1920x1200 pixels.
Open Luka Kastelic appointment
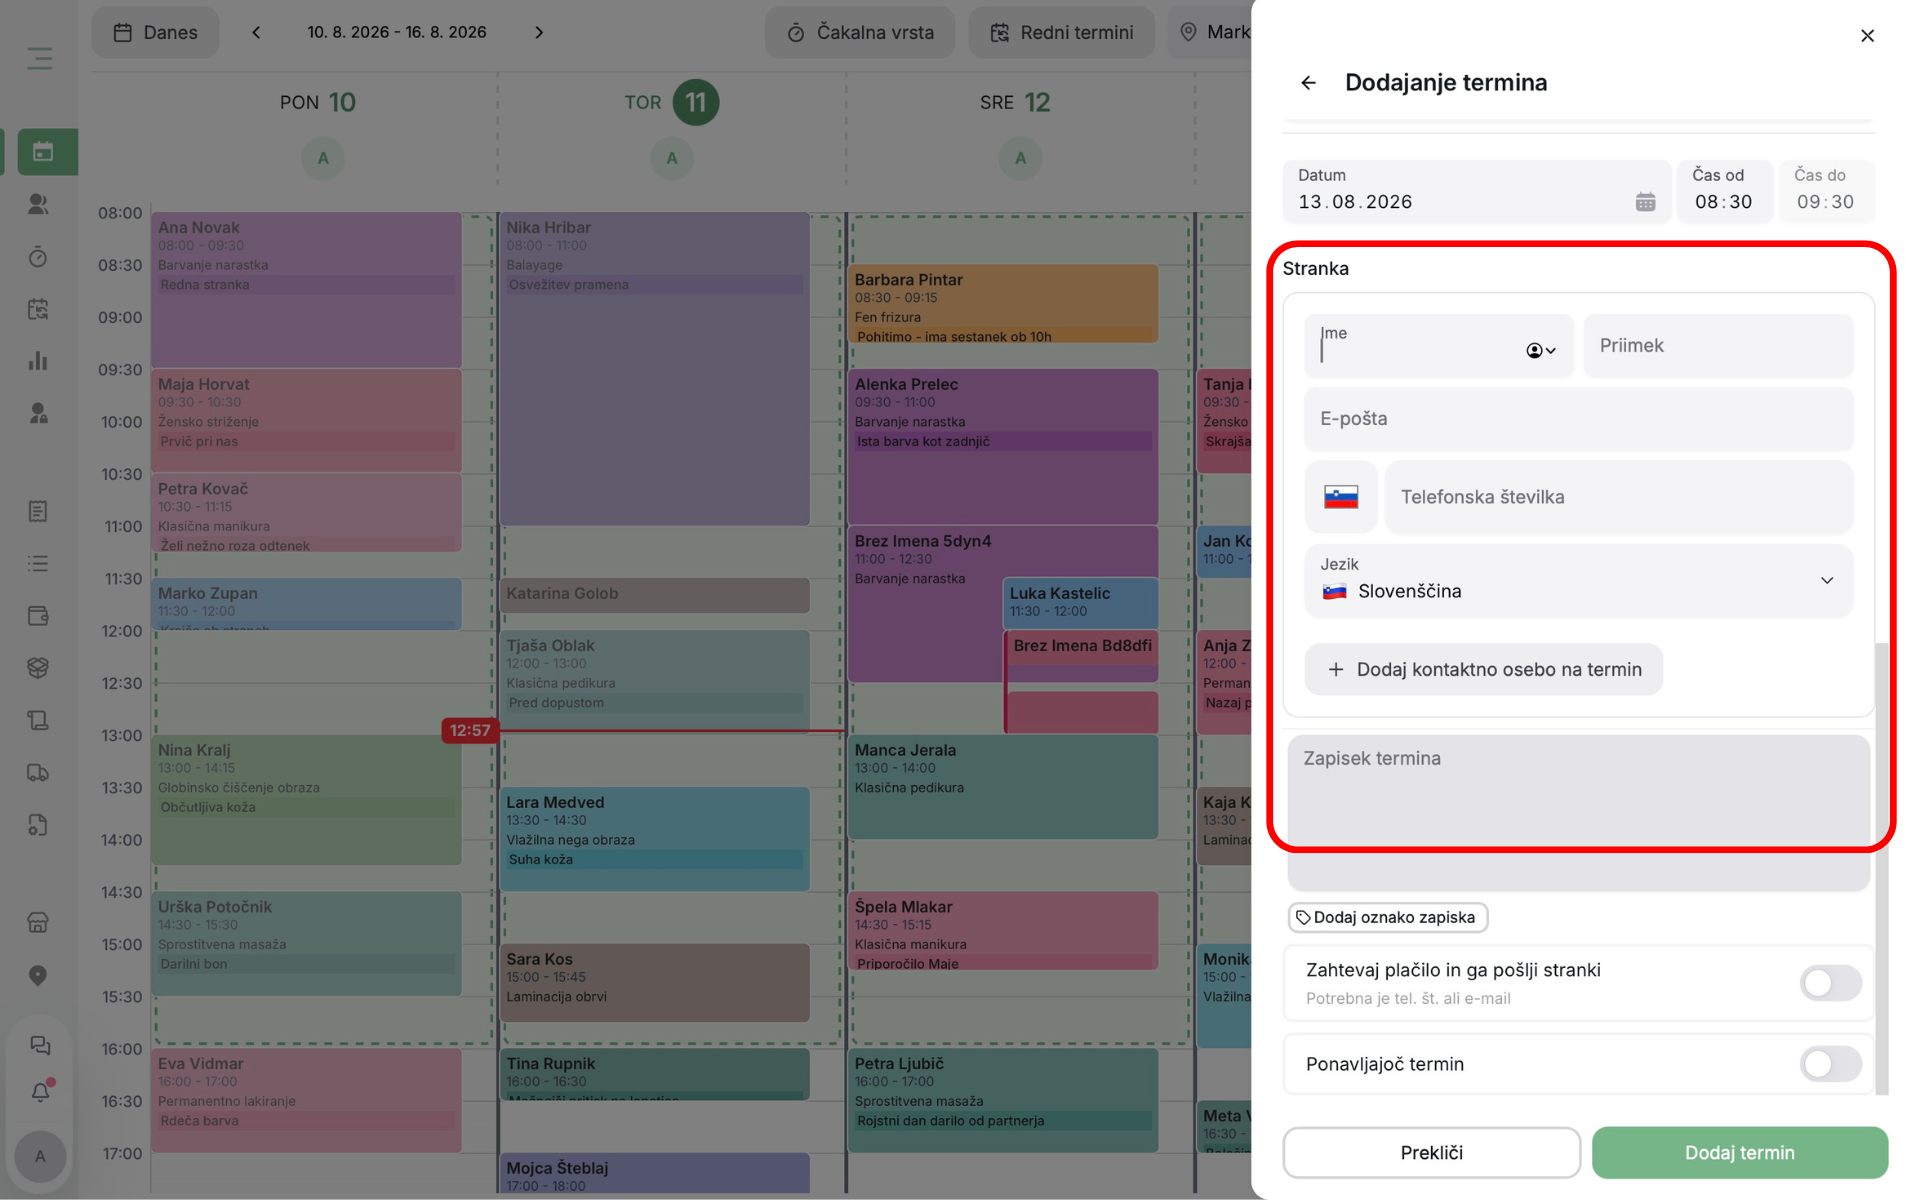[x=1080, y=603]
